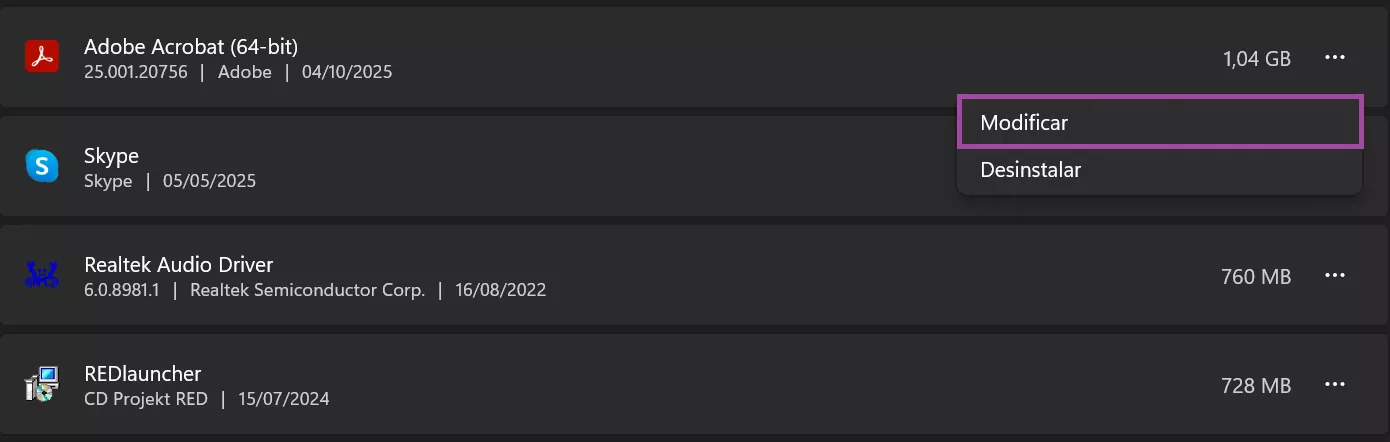Click the 760 MB size label
This screenshot has width=1390, height=442.
click(x=1256, y=277)
